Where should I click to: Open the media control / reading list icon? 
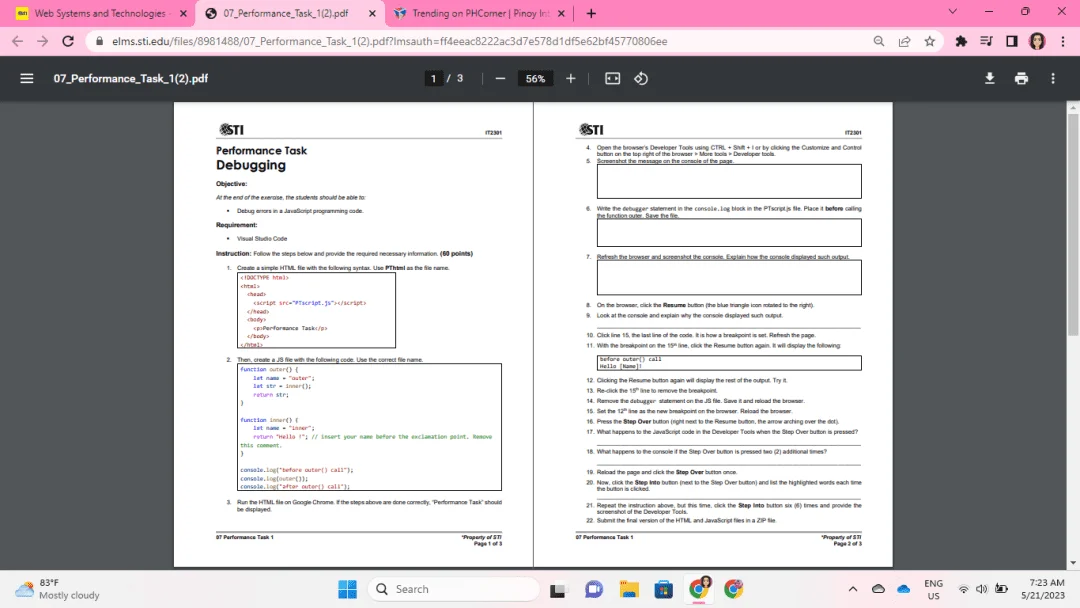986,41
